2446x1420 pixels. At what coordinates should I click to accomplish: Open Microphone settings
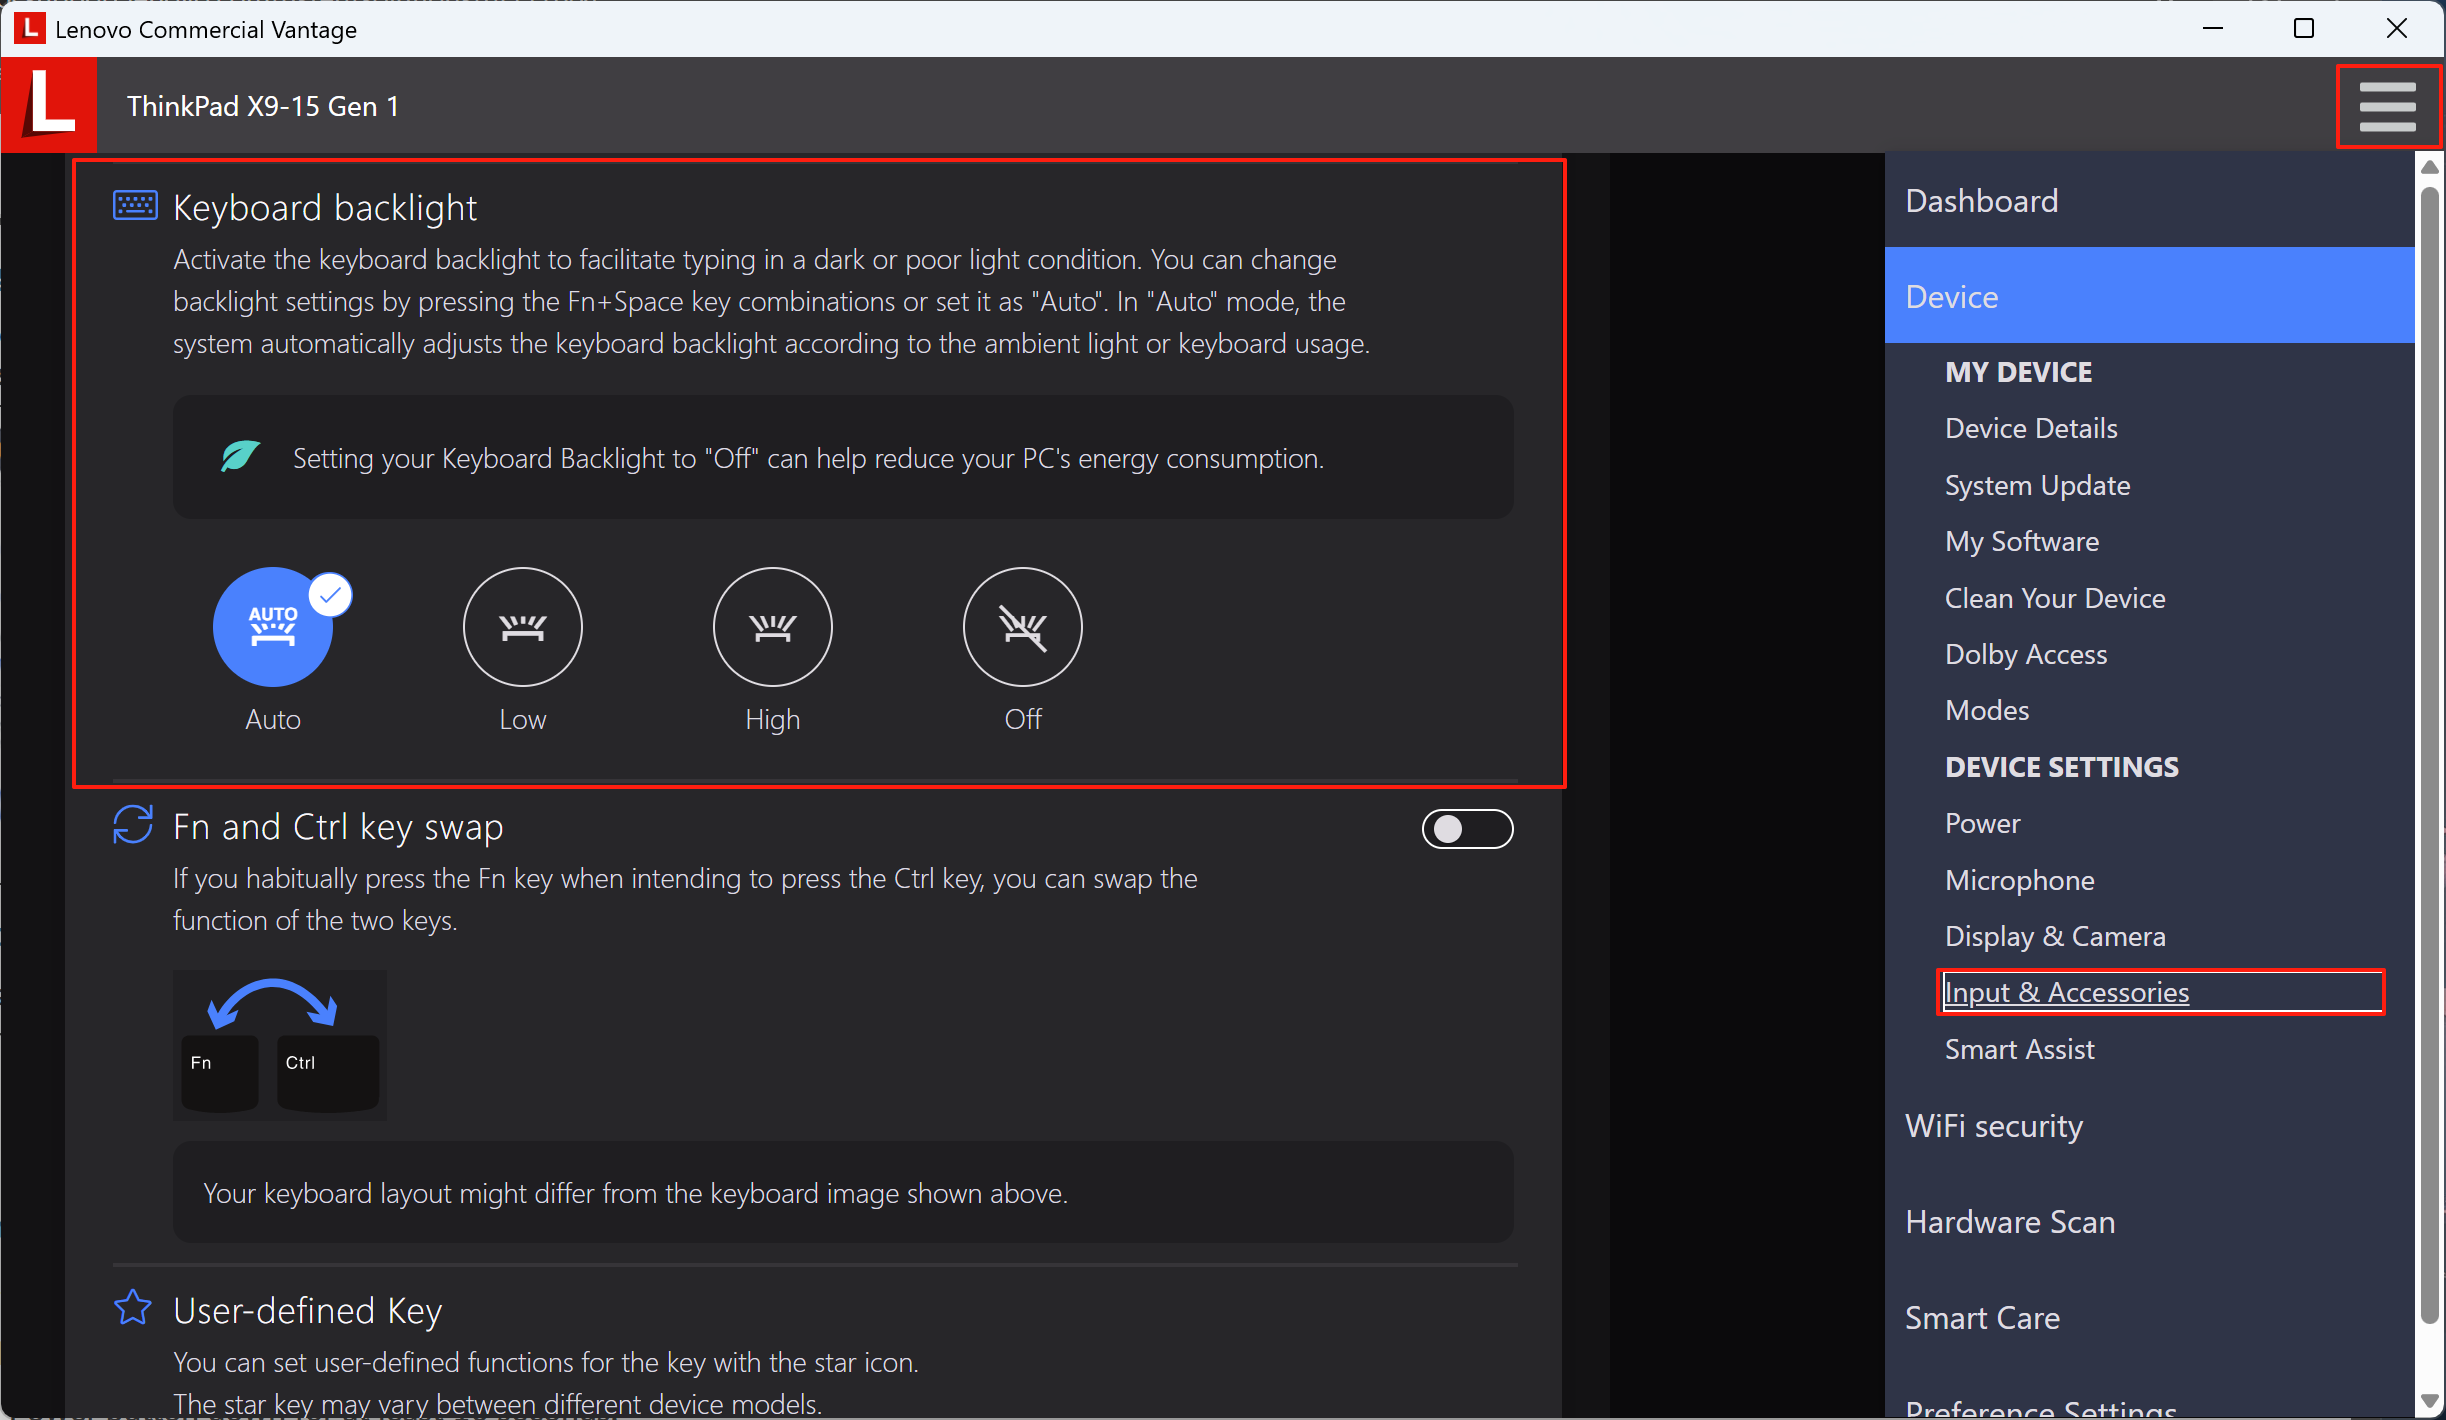click(x=2019, y=880)
